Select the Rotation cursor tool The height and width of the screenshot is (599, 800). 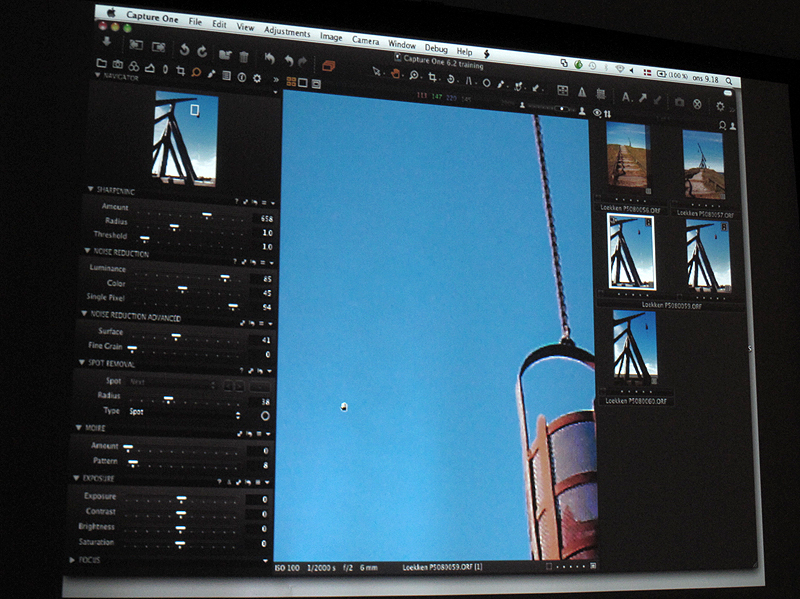pos(451,79)
